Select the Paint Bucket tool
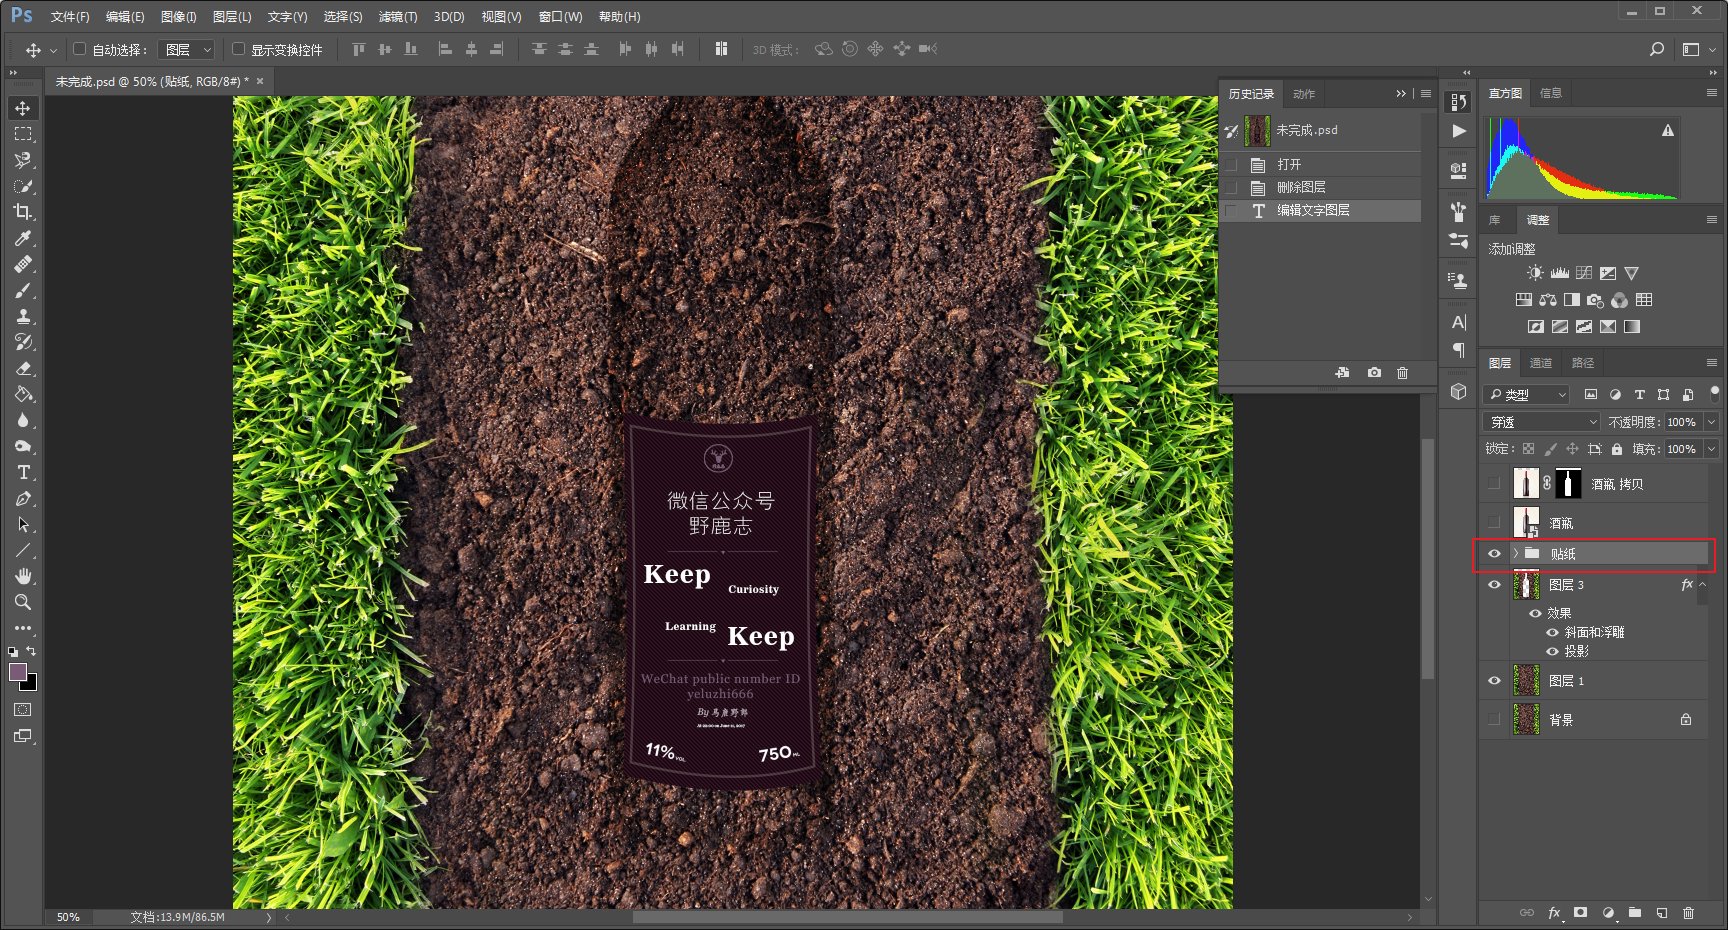This screenshot has width=1728, height=930. pyautogui.click(x=23, y=394)
